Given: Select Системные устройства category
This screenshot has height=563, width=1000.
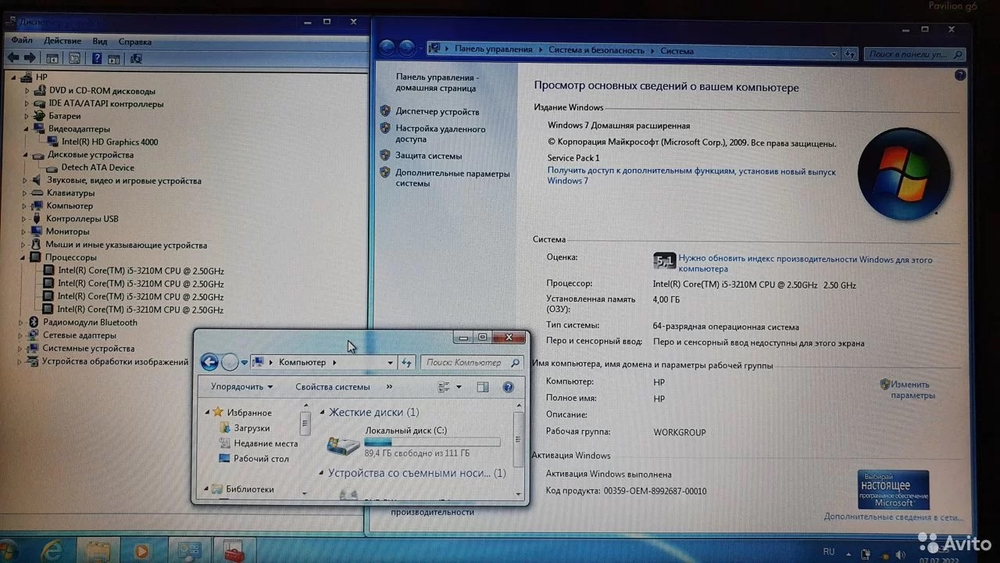Looking at the screenshot, I should [x=88, y=349].
